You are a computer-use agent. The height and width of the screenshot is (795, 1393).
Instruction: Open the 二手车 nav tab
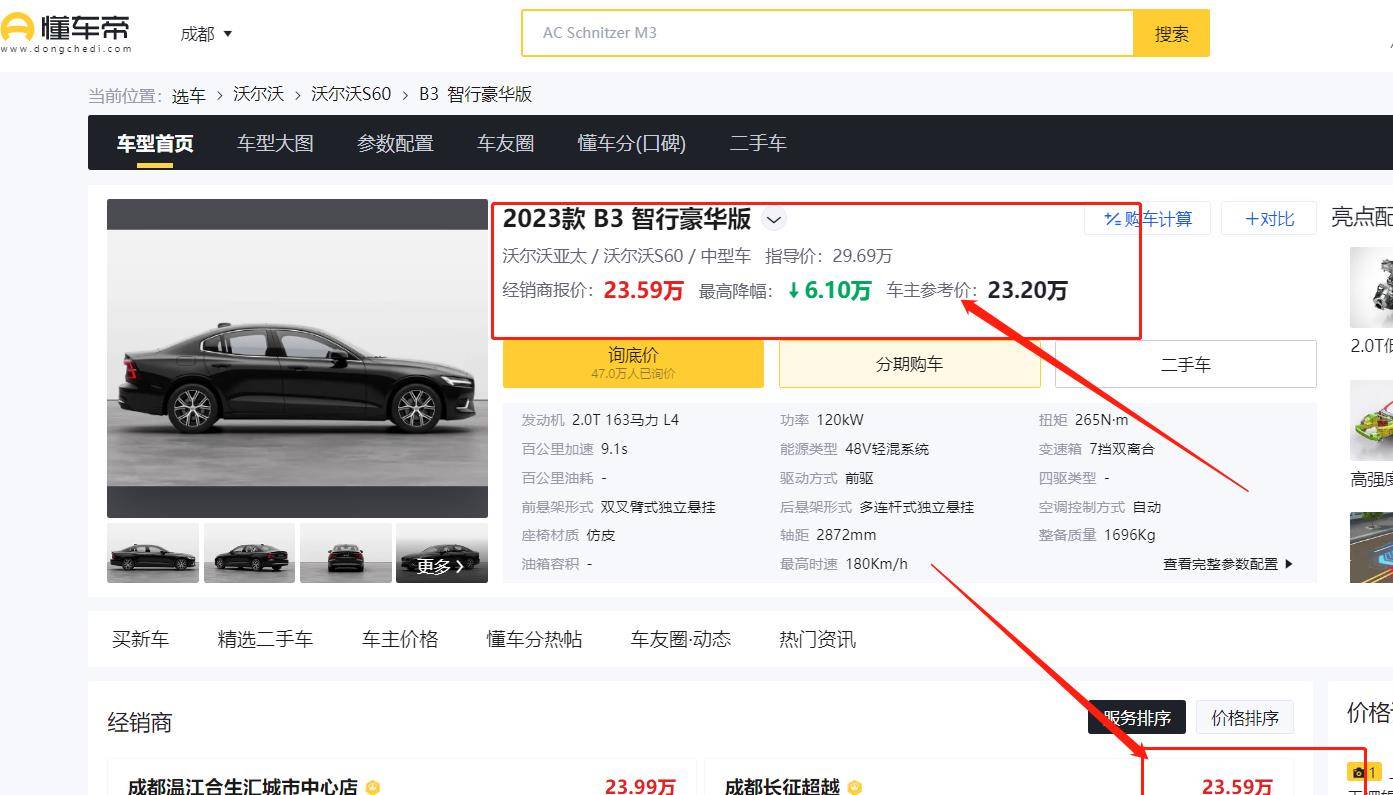(x=758, y=143)
